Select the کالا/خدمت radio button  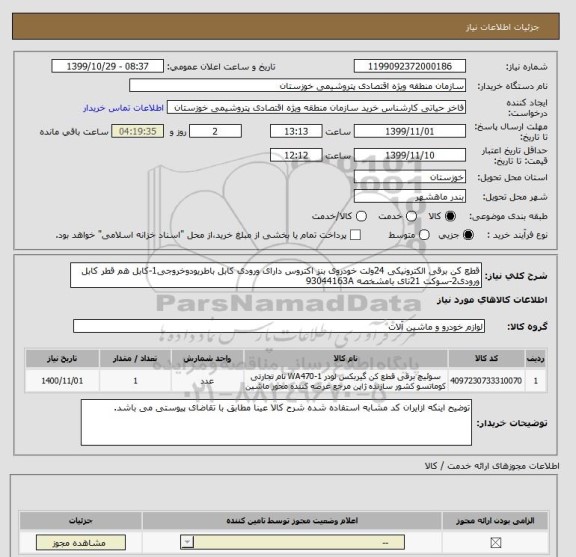pos(361,216)
